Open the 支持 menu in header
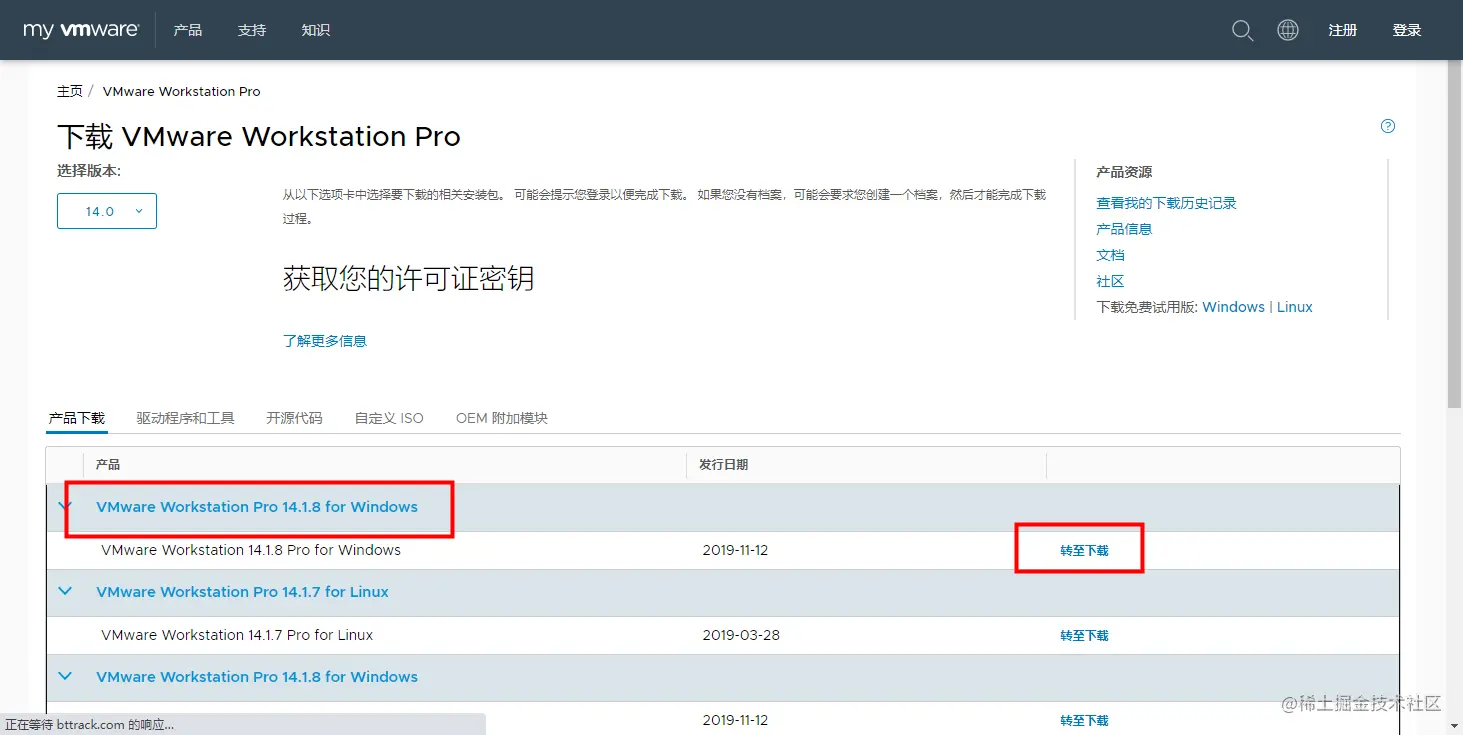The image size is (1463, 735). coord(252,30)
